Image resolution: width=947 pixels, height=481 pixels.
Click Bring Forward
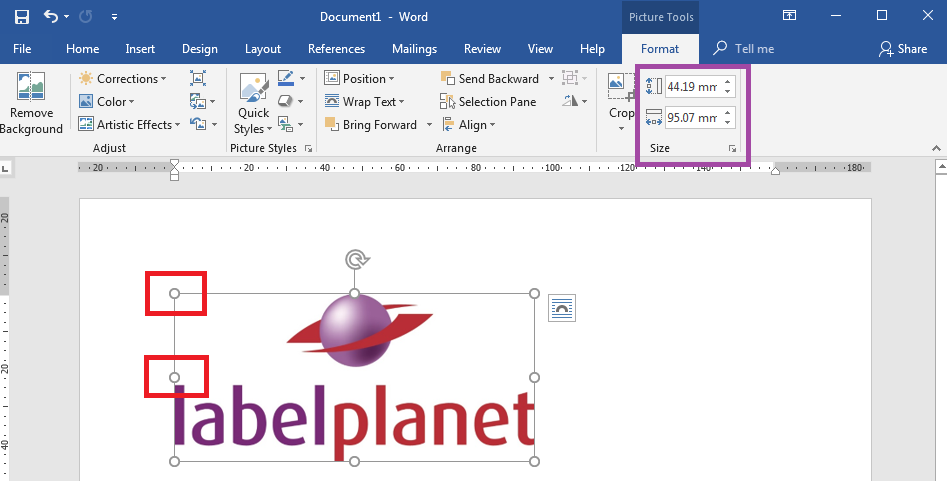(x=371, y=124)
